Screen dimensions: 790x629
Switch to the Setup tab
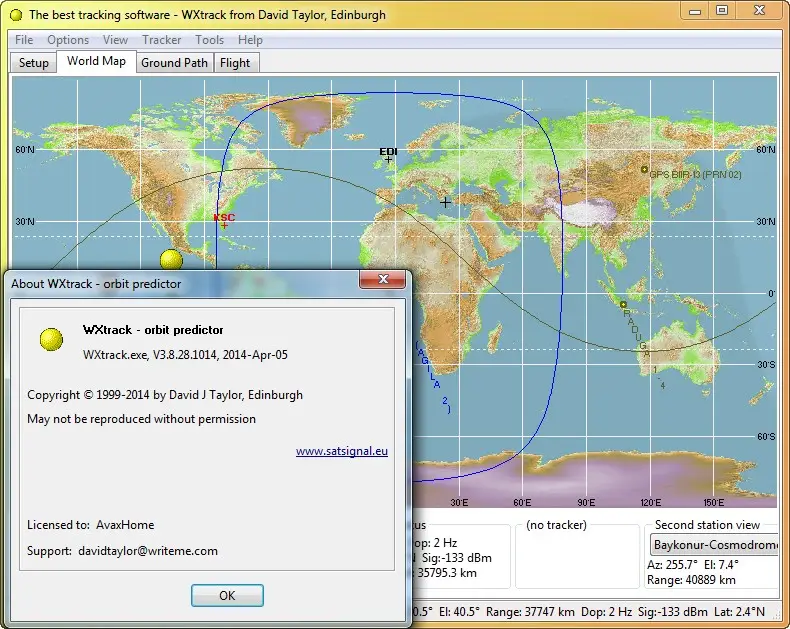[x=34, y=63]
